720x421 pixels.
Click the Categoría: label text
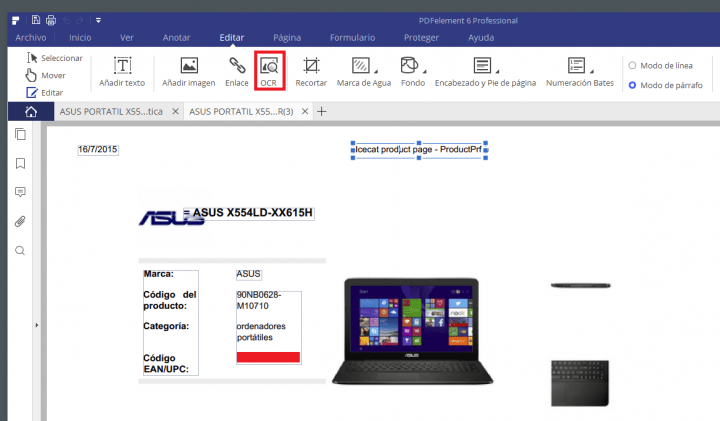166,326
